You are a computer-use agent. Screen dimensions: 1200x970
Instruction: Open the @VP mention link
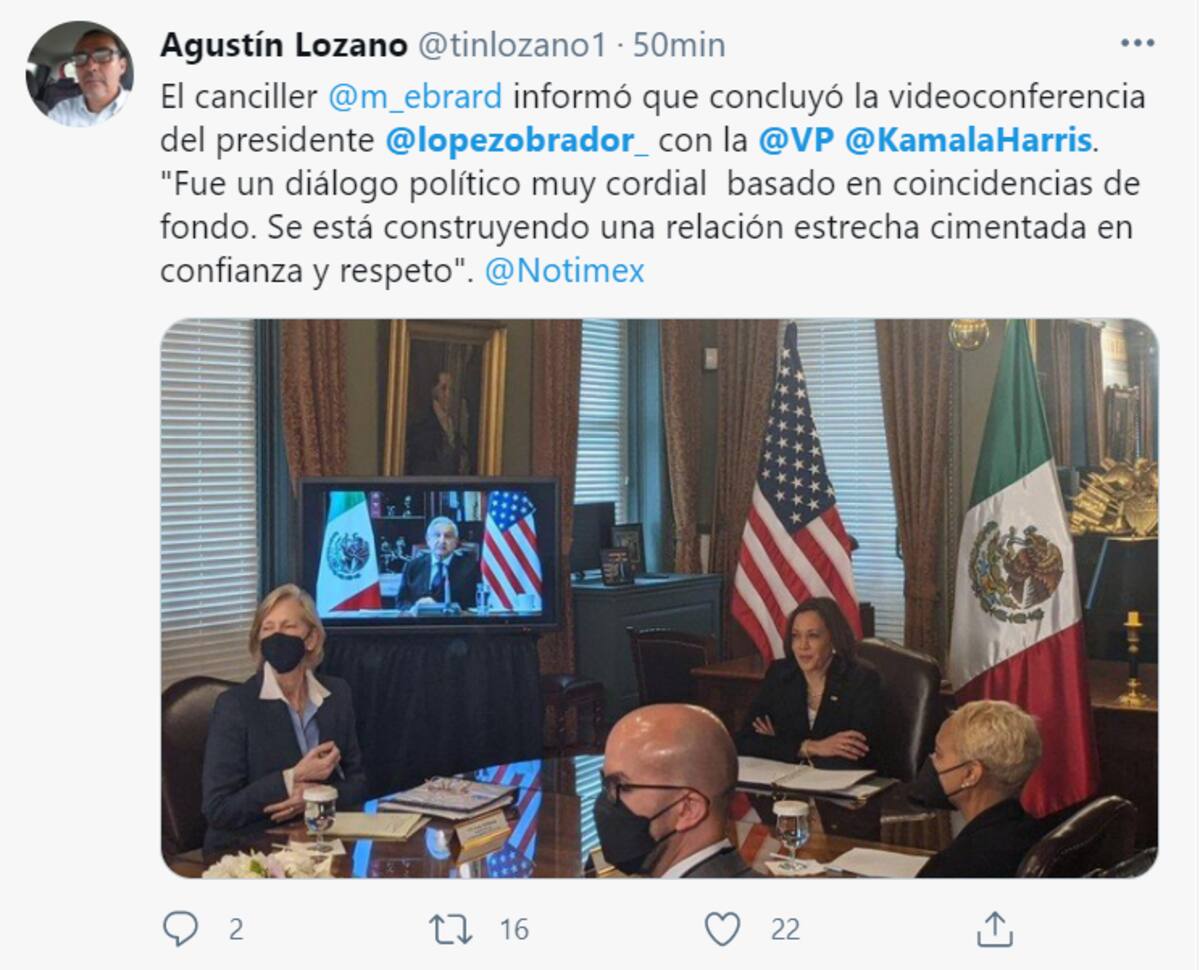coord(796,141)
